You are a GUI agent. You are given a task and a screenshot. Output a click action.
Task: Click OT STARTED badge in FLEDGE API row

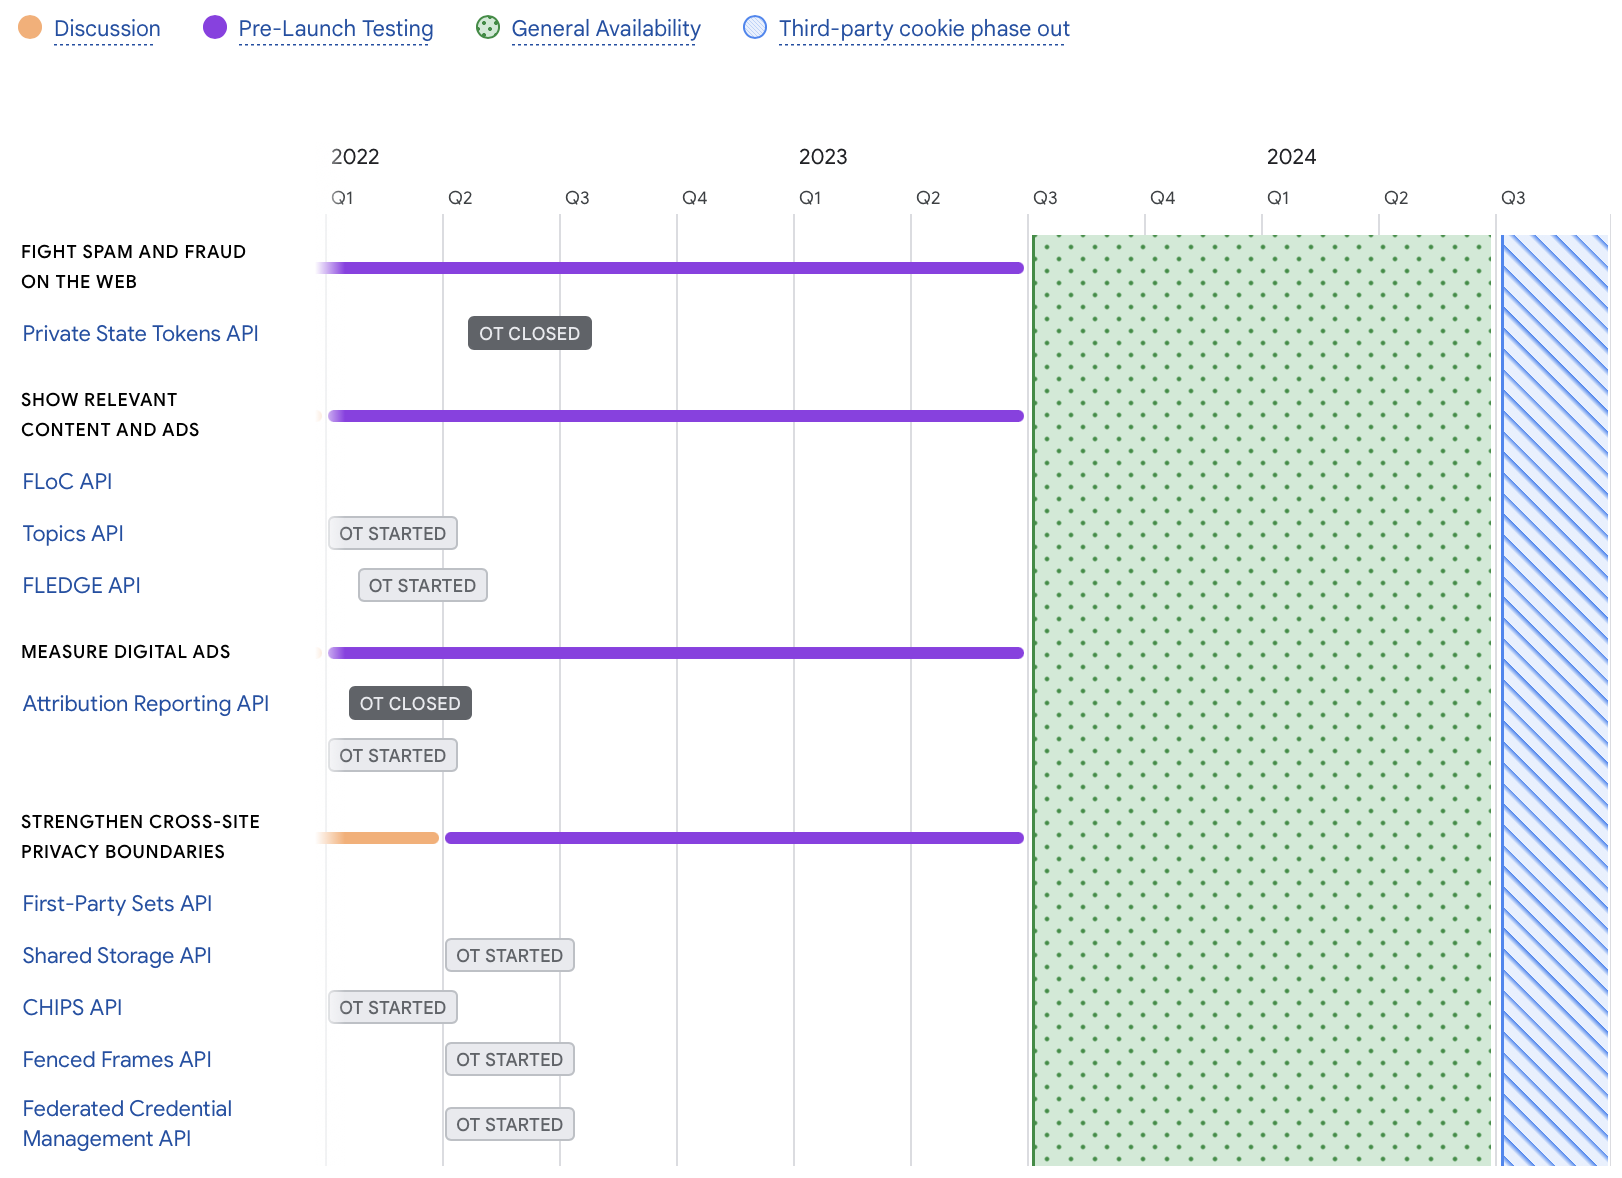423,585
